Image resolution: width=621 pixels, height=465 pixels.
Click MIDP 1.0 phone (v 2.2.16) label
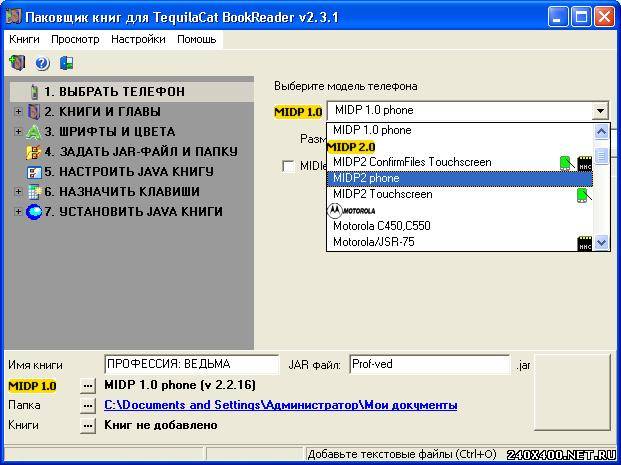180,385
